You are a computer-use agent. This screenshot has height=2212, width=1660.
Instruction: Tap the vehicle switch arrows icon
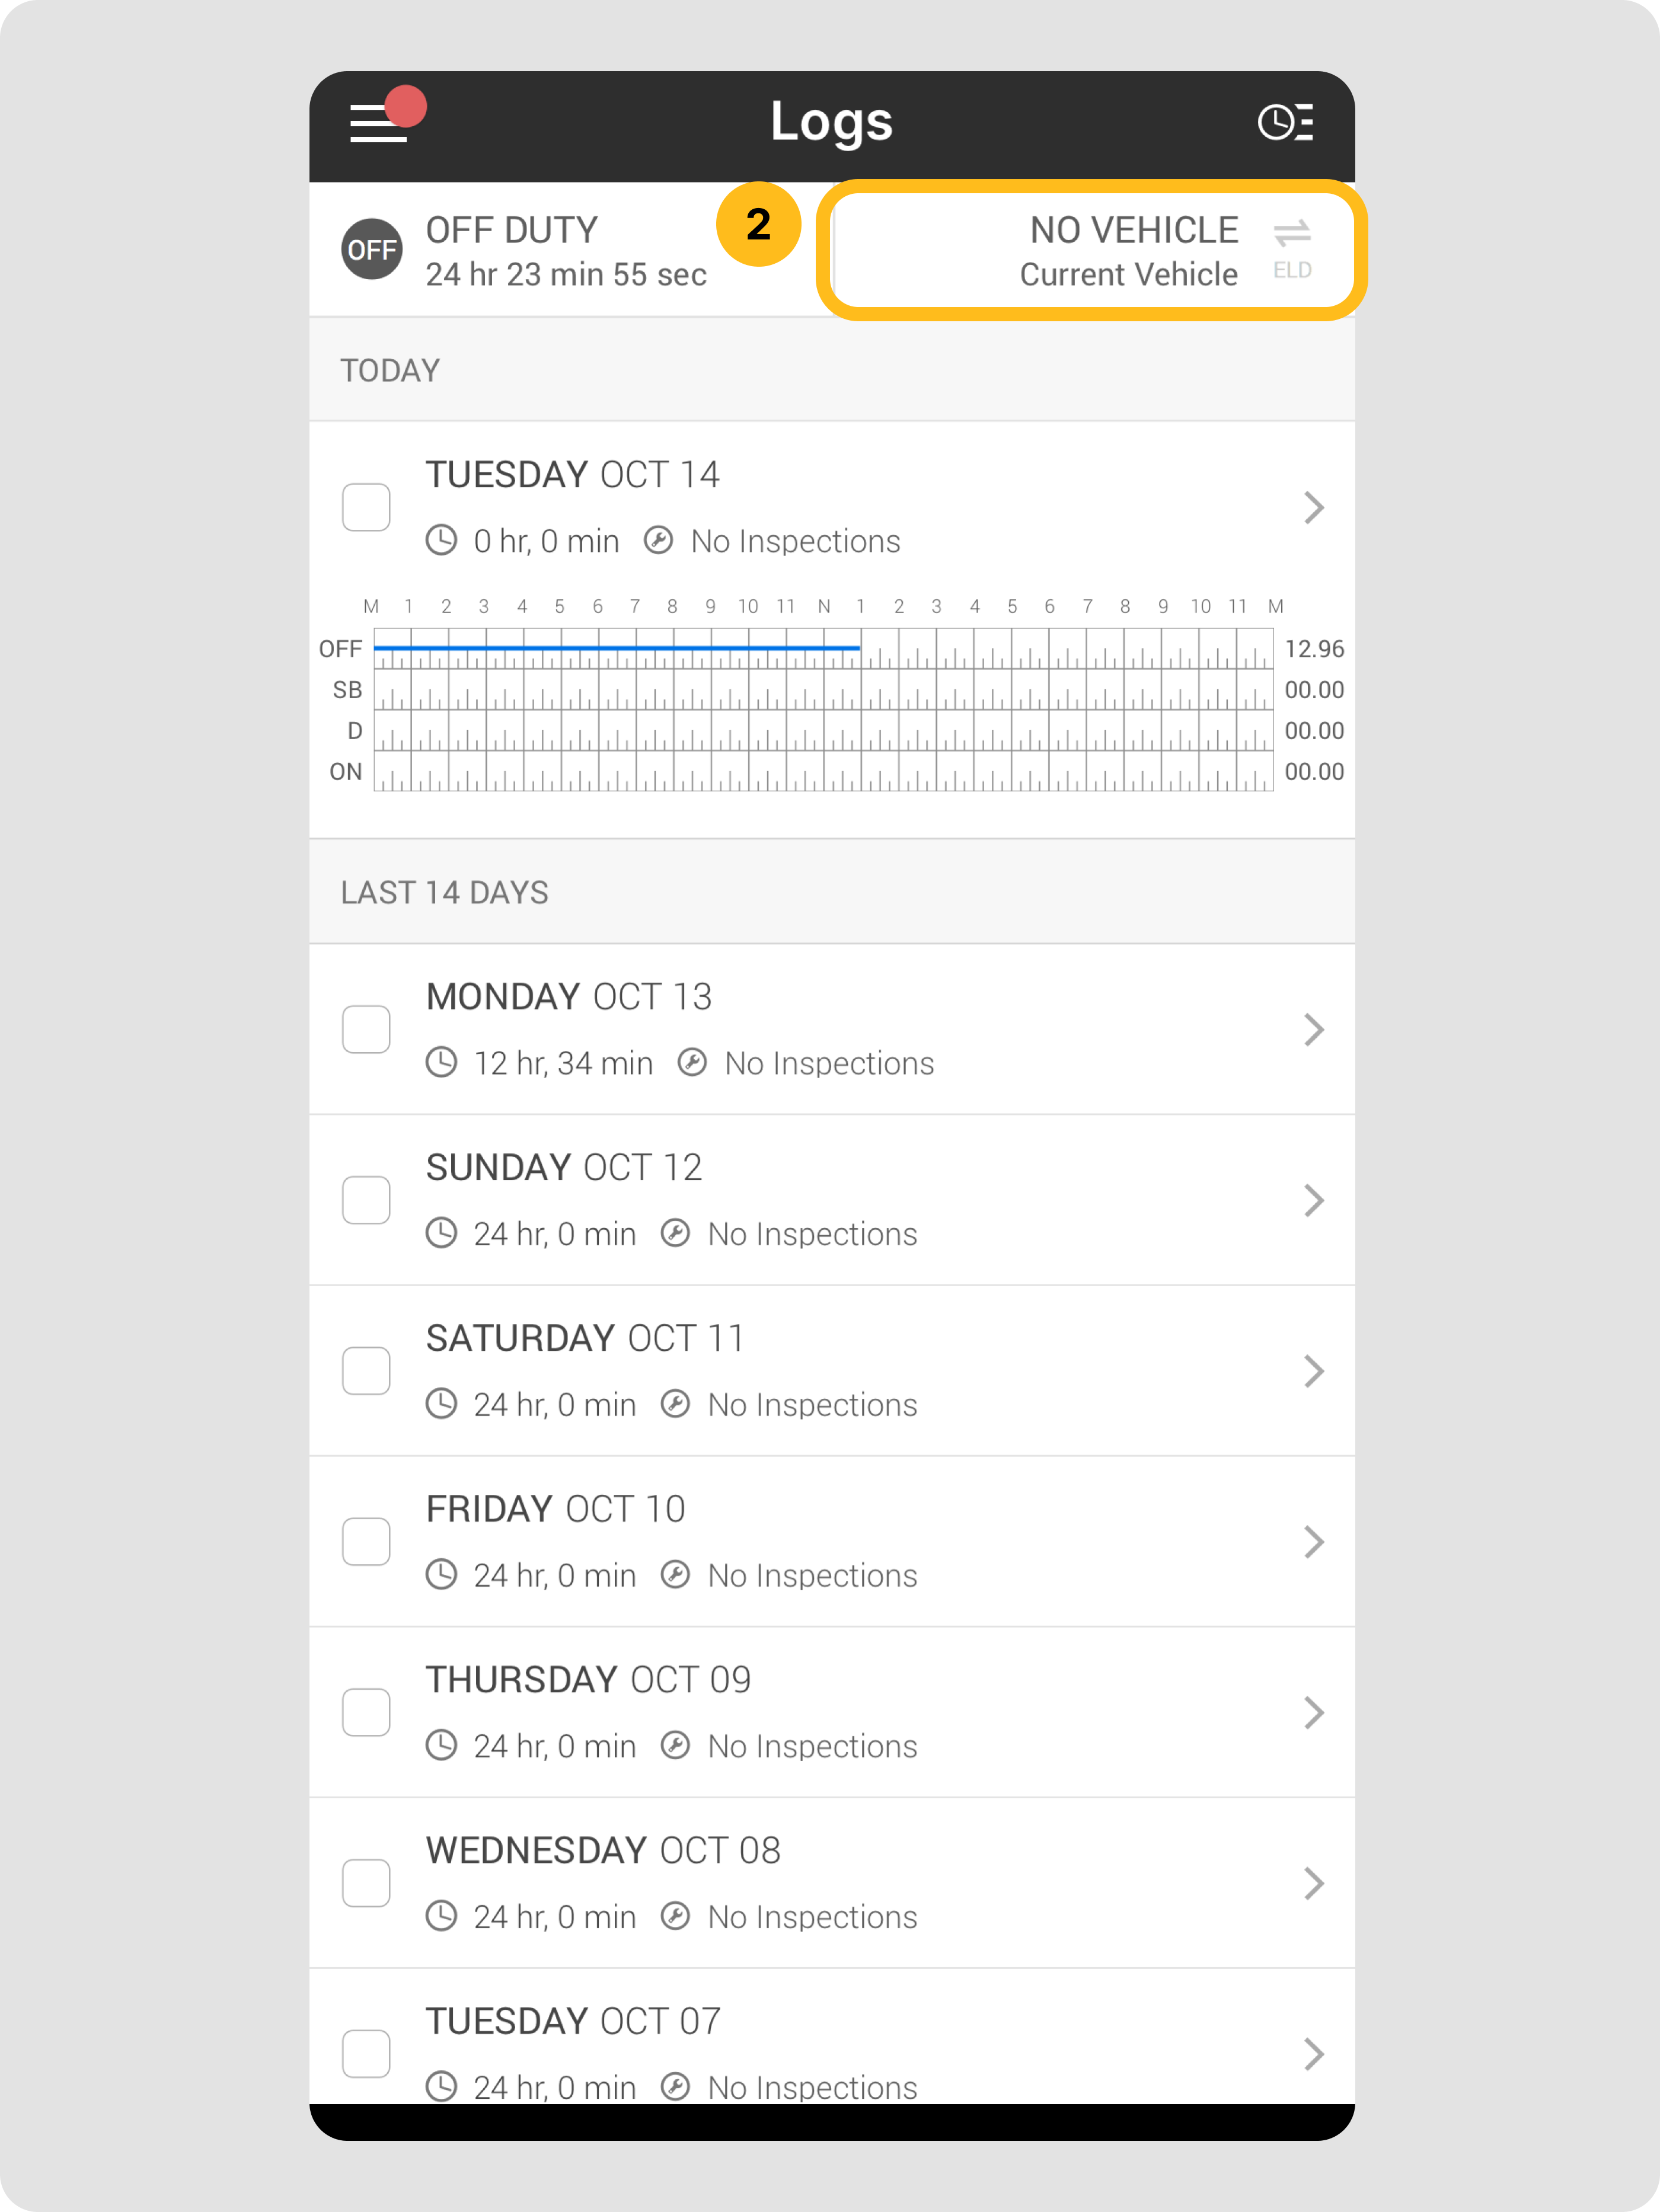1292,233
